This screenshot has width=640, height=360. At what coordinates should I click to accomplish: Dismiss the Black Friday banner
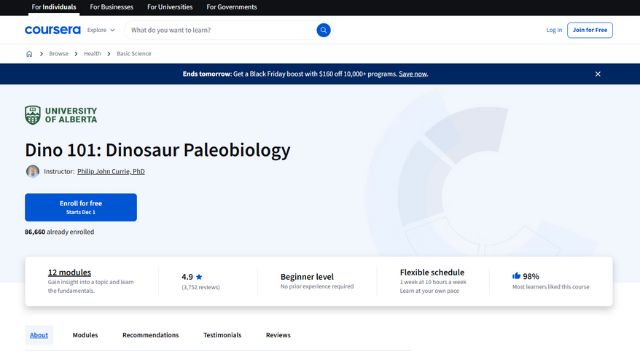tap(598, 74)
